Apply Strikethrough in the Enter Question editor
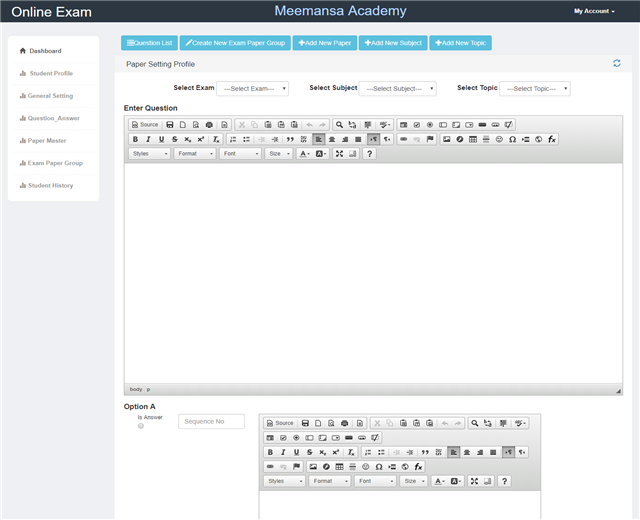The image size is (640, 520). (175, 139)
